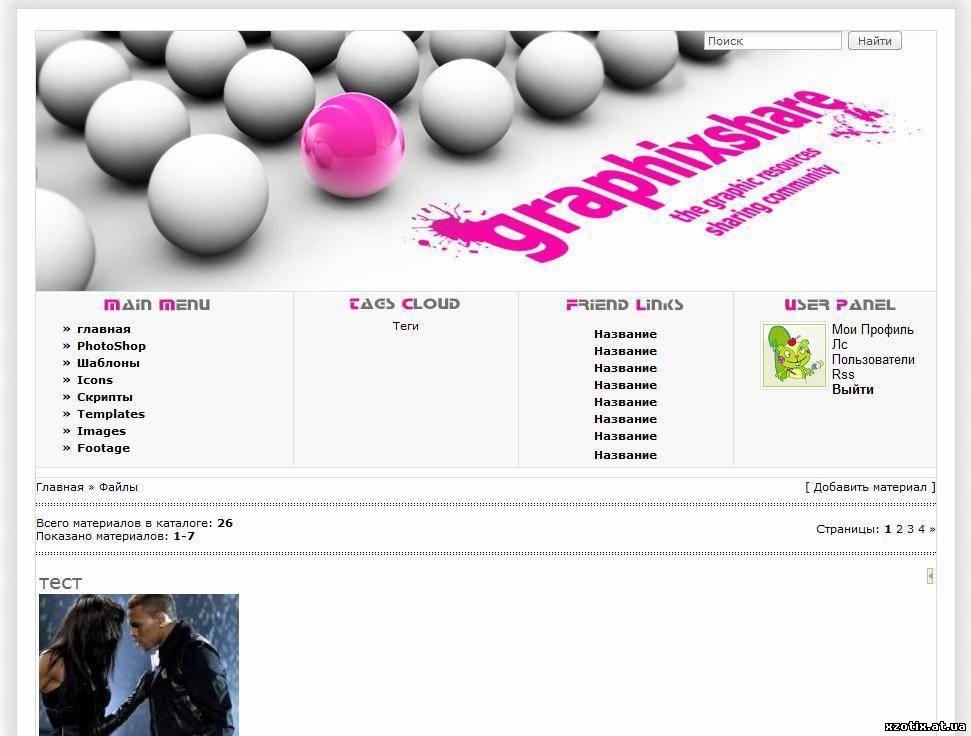Screen dimensions: 971x736
Task: Click the current page number 1
Action: [887, 529]
